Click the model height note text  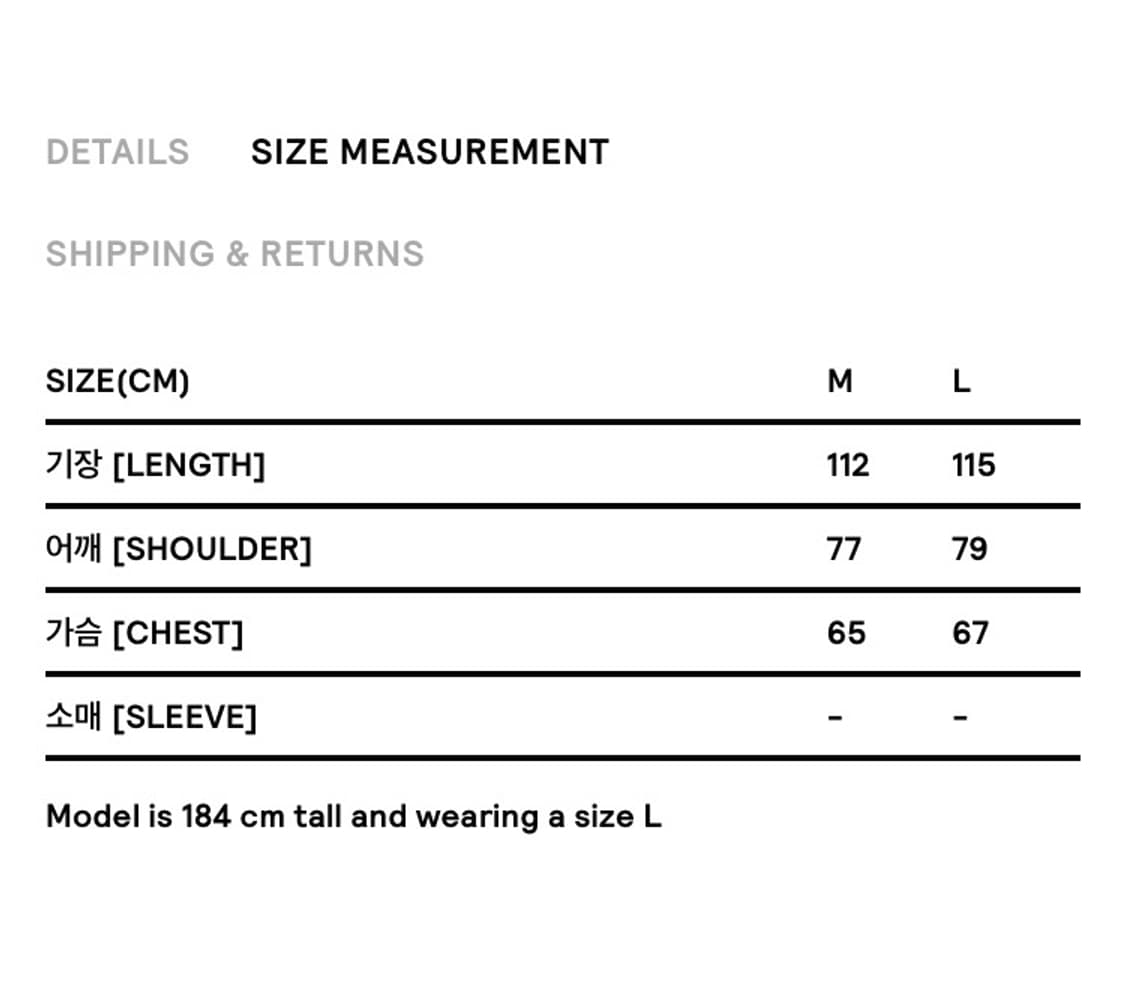[300, 817]
